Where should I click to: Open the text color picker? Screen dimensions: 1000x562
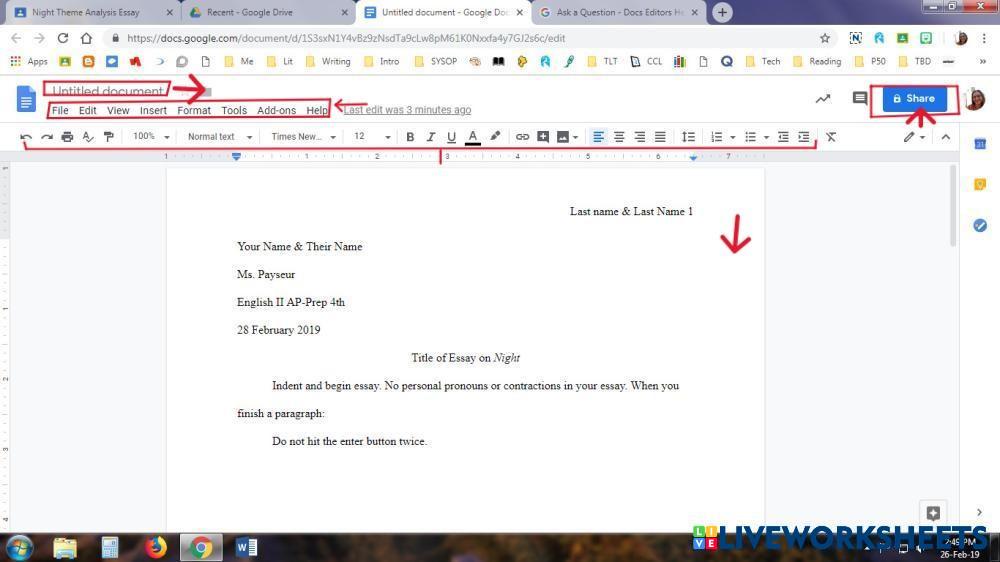click(x=473, y=137)
